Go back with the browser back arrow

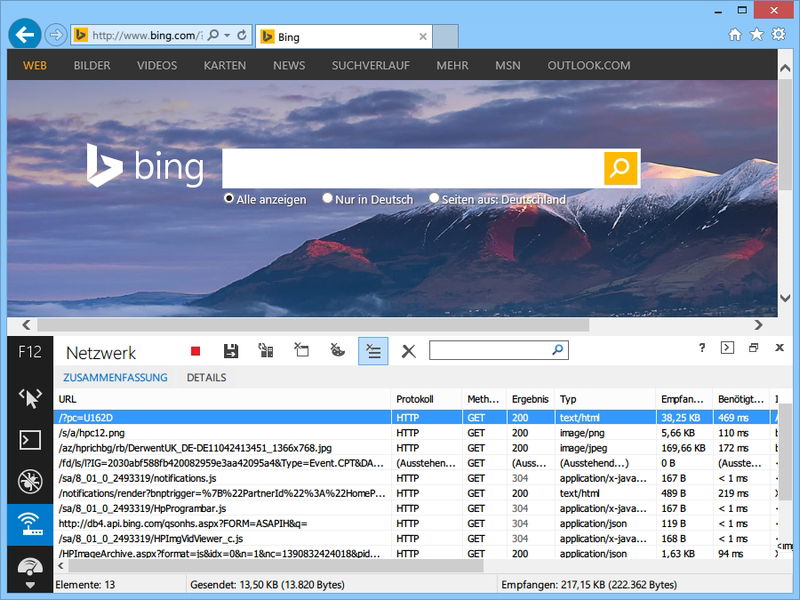tap(24, 35)
